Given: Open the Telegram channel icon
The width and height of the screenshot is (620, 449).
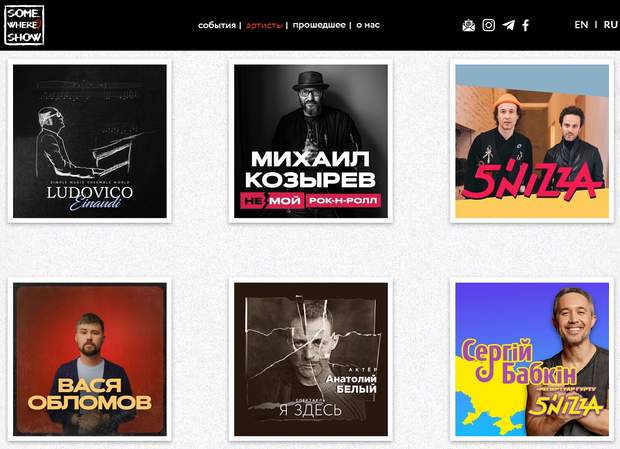Looking at the screenshot, I should [x=508, y=25].
